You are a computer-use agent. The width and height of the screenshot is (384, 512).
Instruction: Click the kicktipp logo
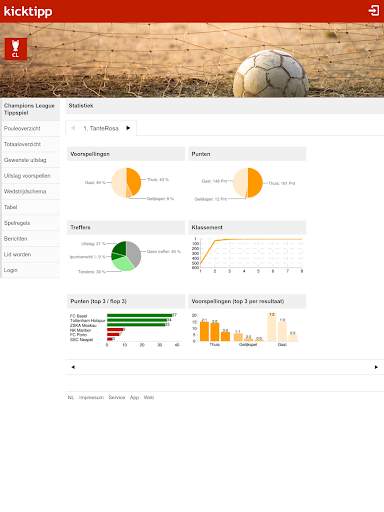tap(28, 11)
